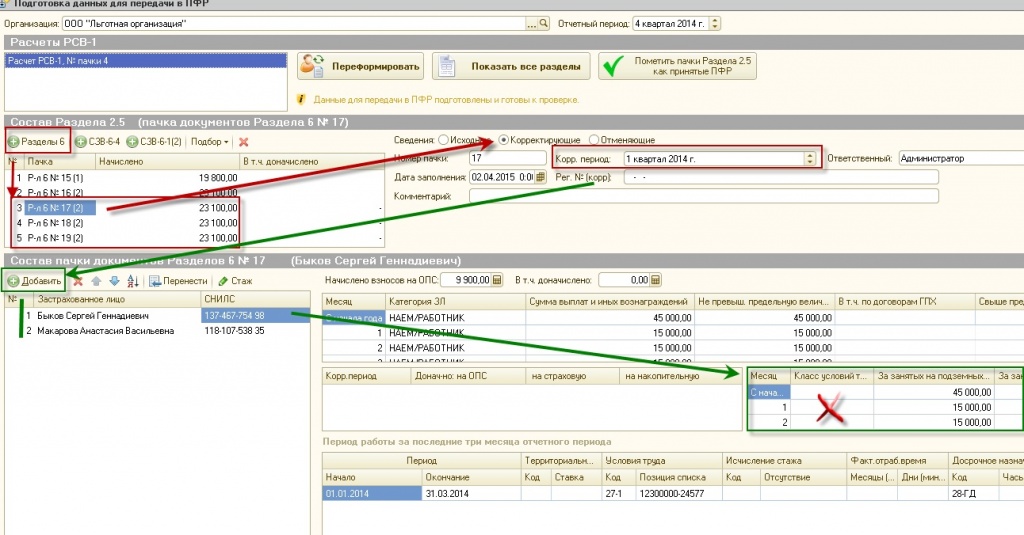Click SNILS 118-107-538 35 cell
The image size is (1024, 535).
click(255, 331)
